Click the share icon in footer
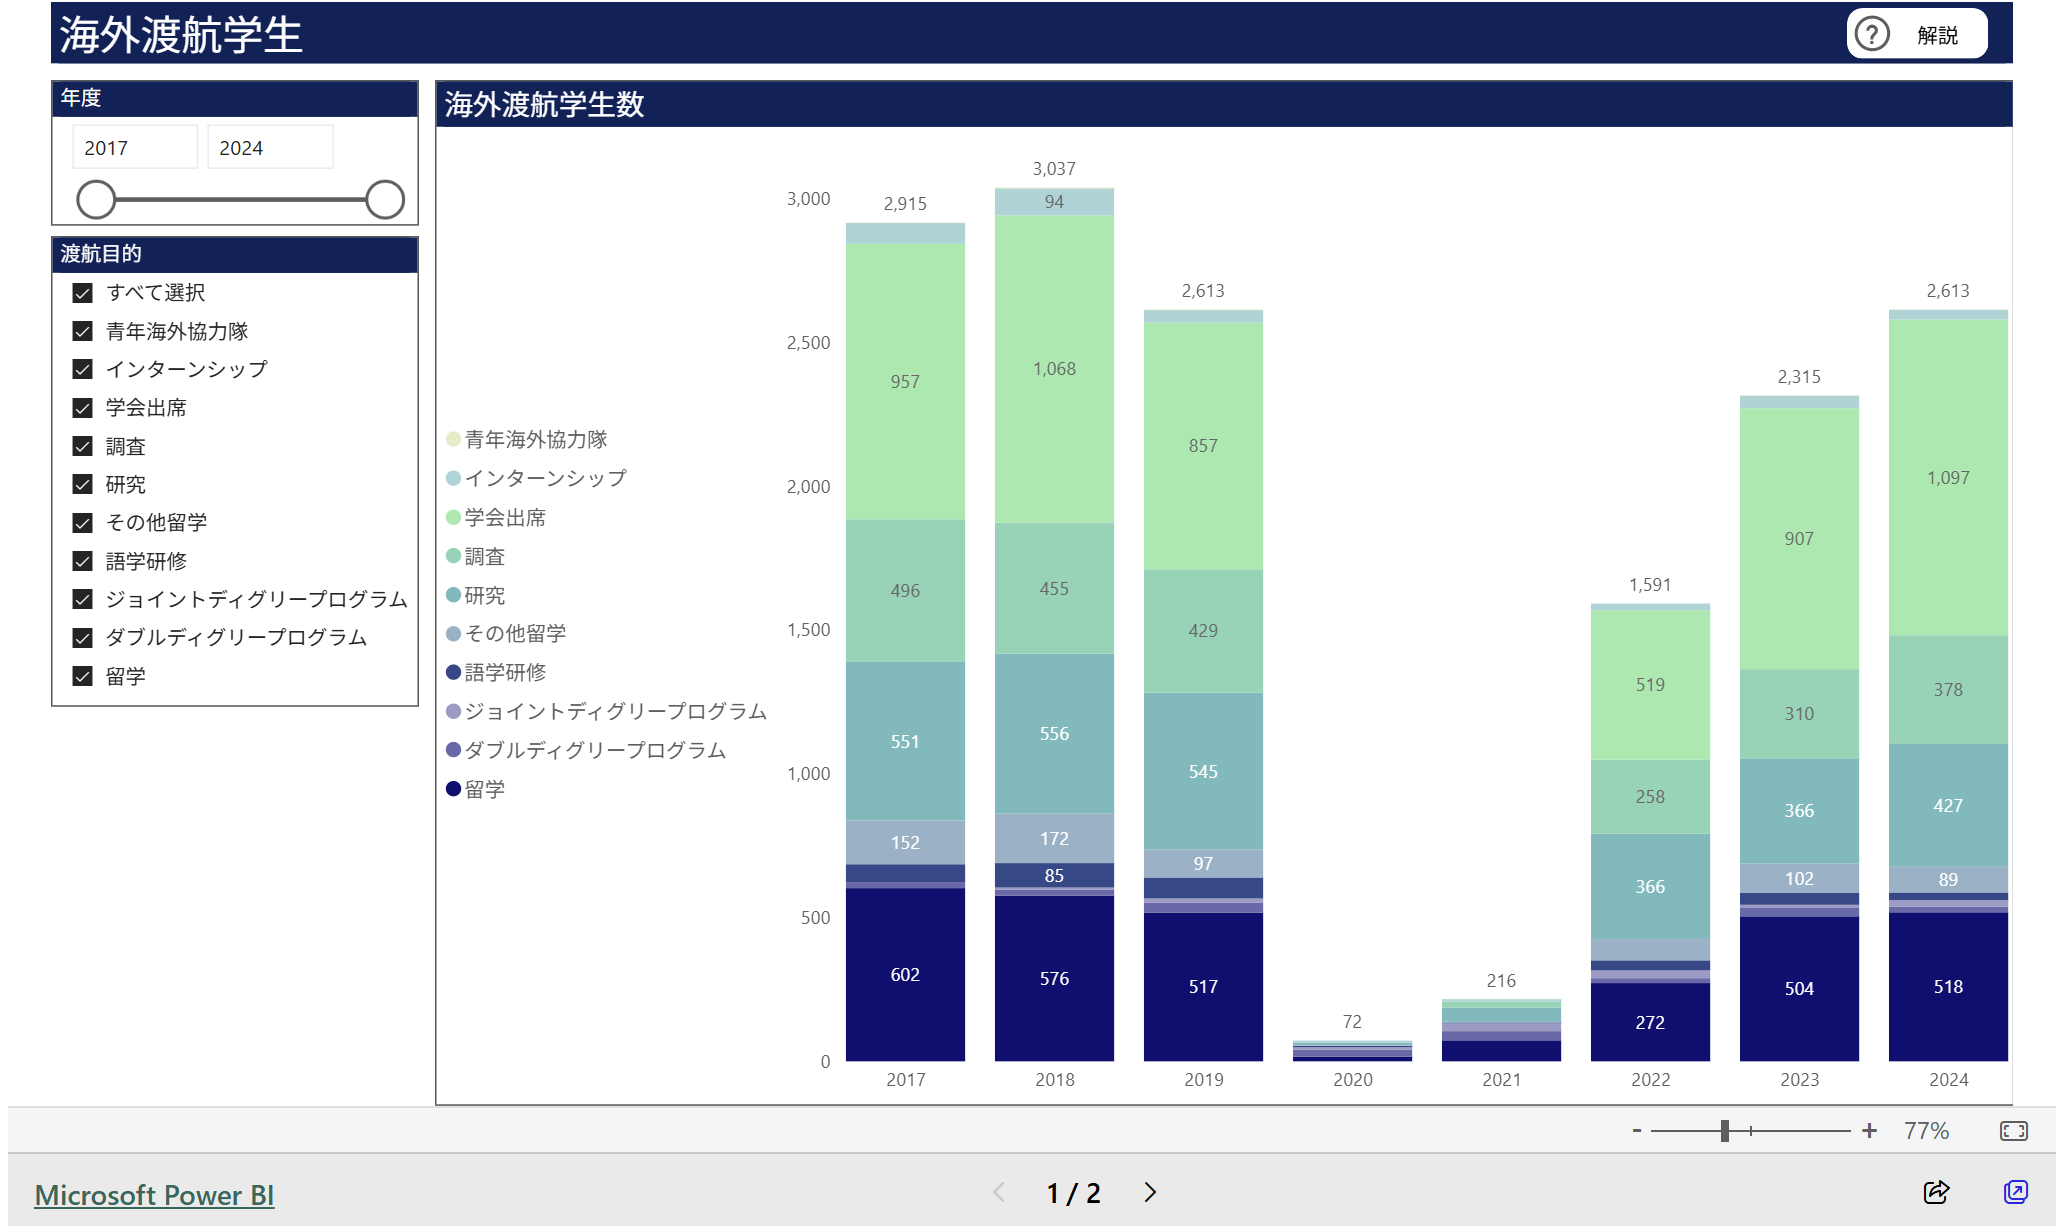This screenshot has width=2060, height=1232. point(1936,1192)
